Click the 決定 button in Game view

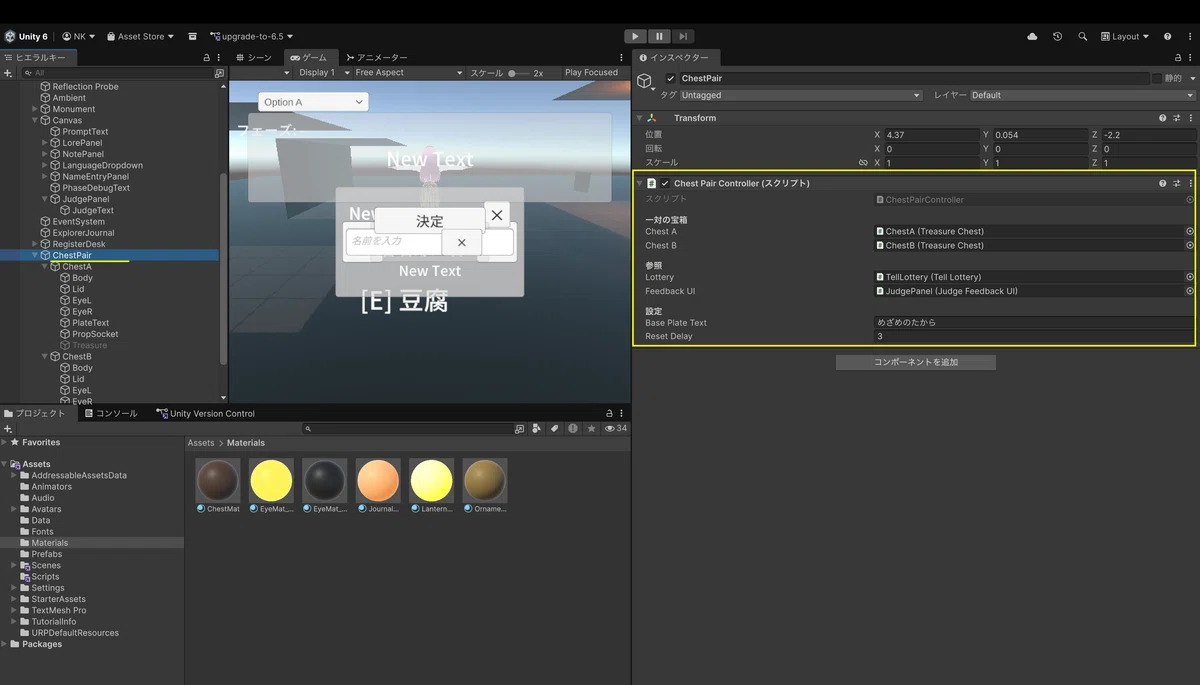click(429, 221)
